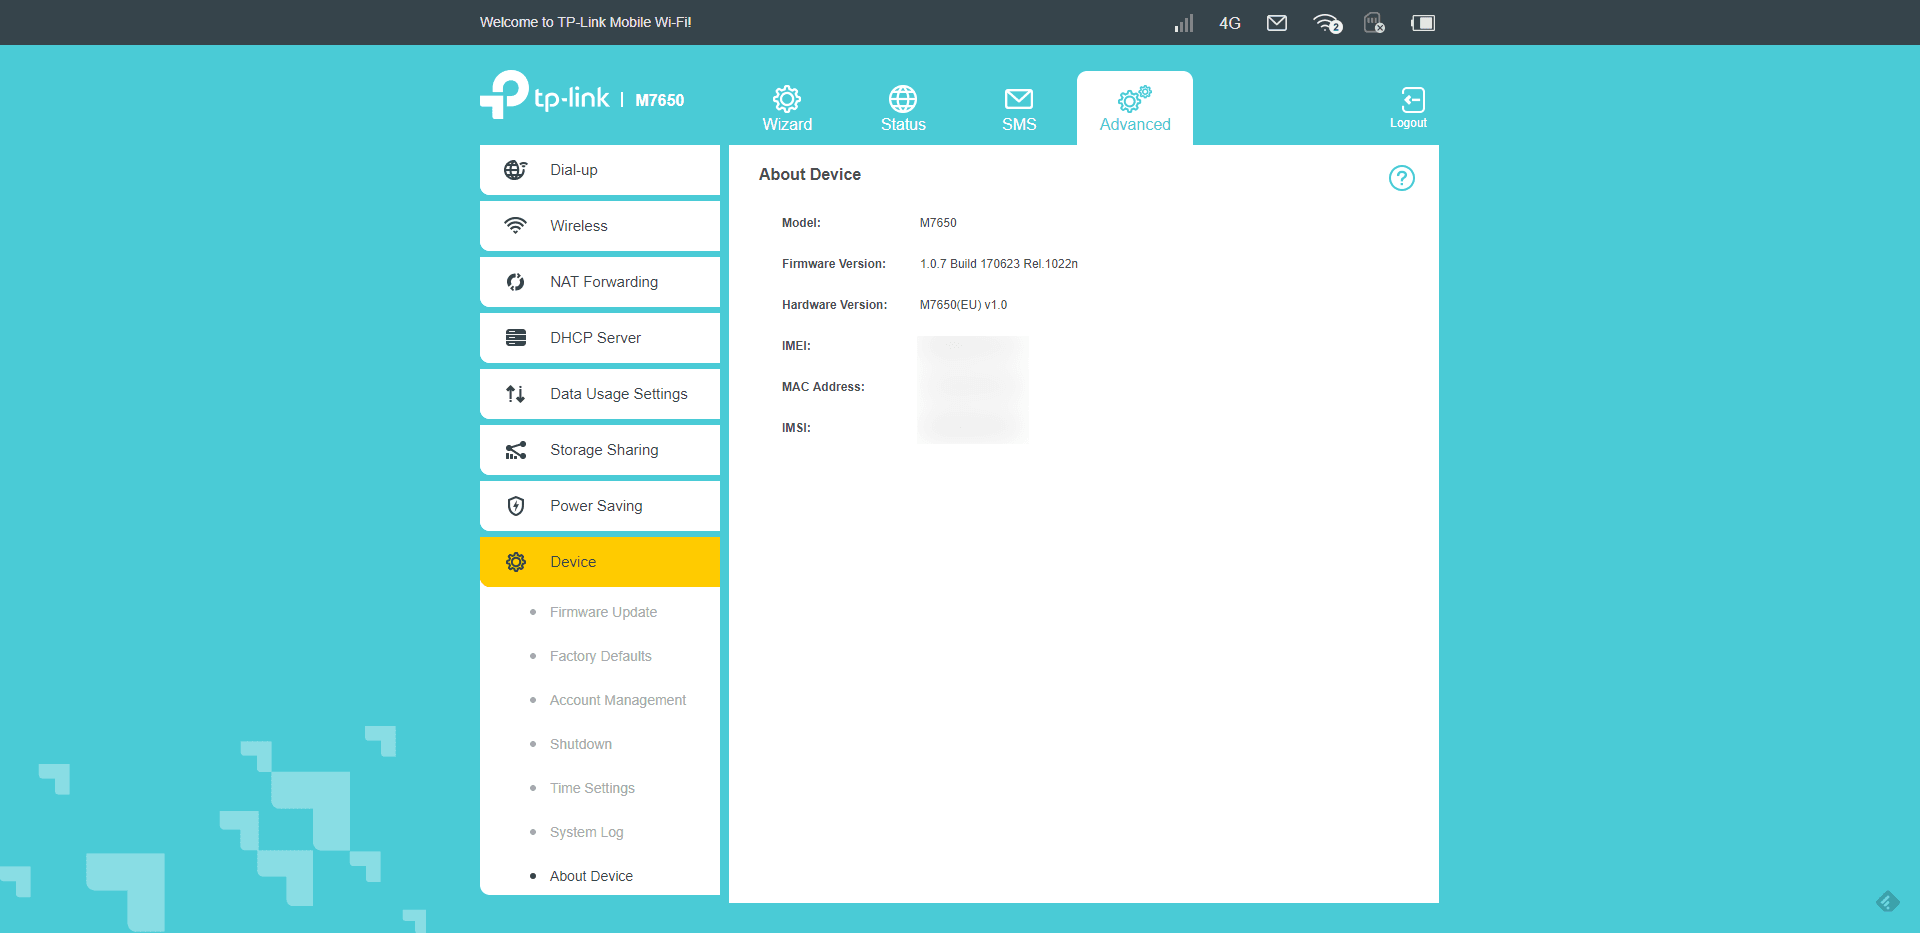
Task: Click firmware version '1.0.7 Build 170623 Rel.1022n'
Action: [999, 264]
